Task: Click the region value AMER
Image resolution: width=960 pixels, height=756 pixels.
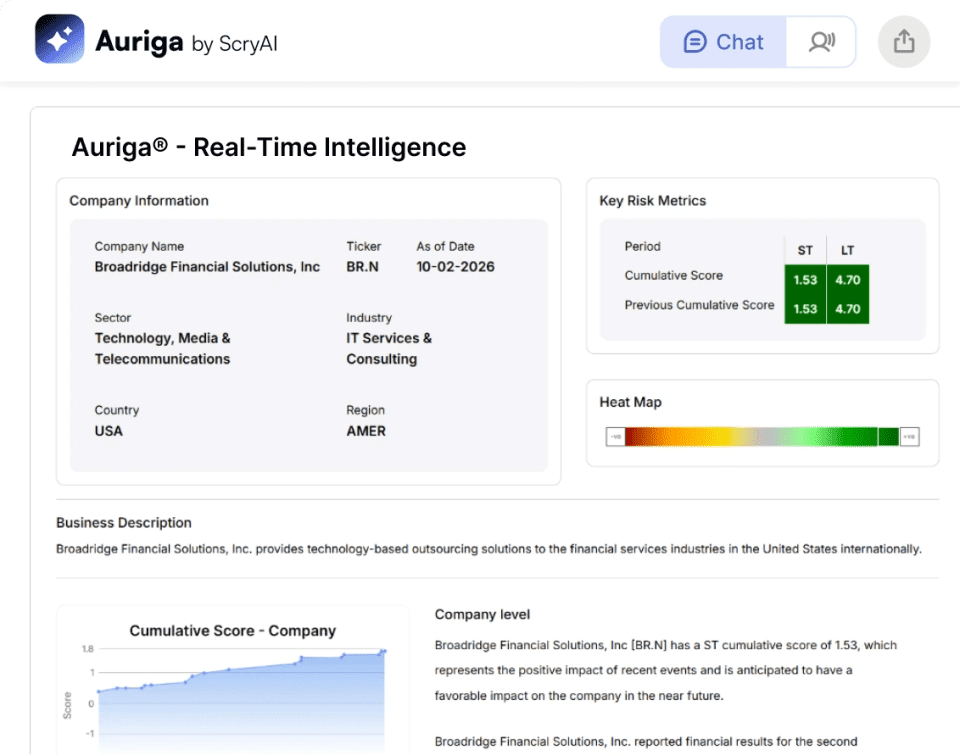Action: (x=366, y=431)
